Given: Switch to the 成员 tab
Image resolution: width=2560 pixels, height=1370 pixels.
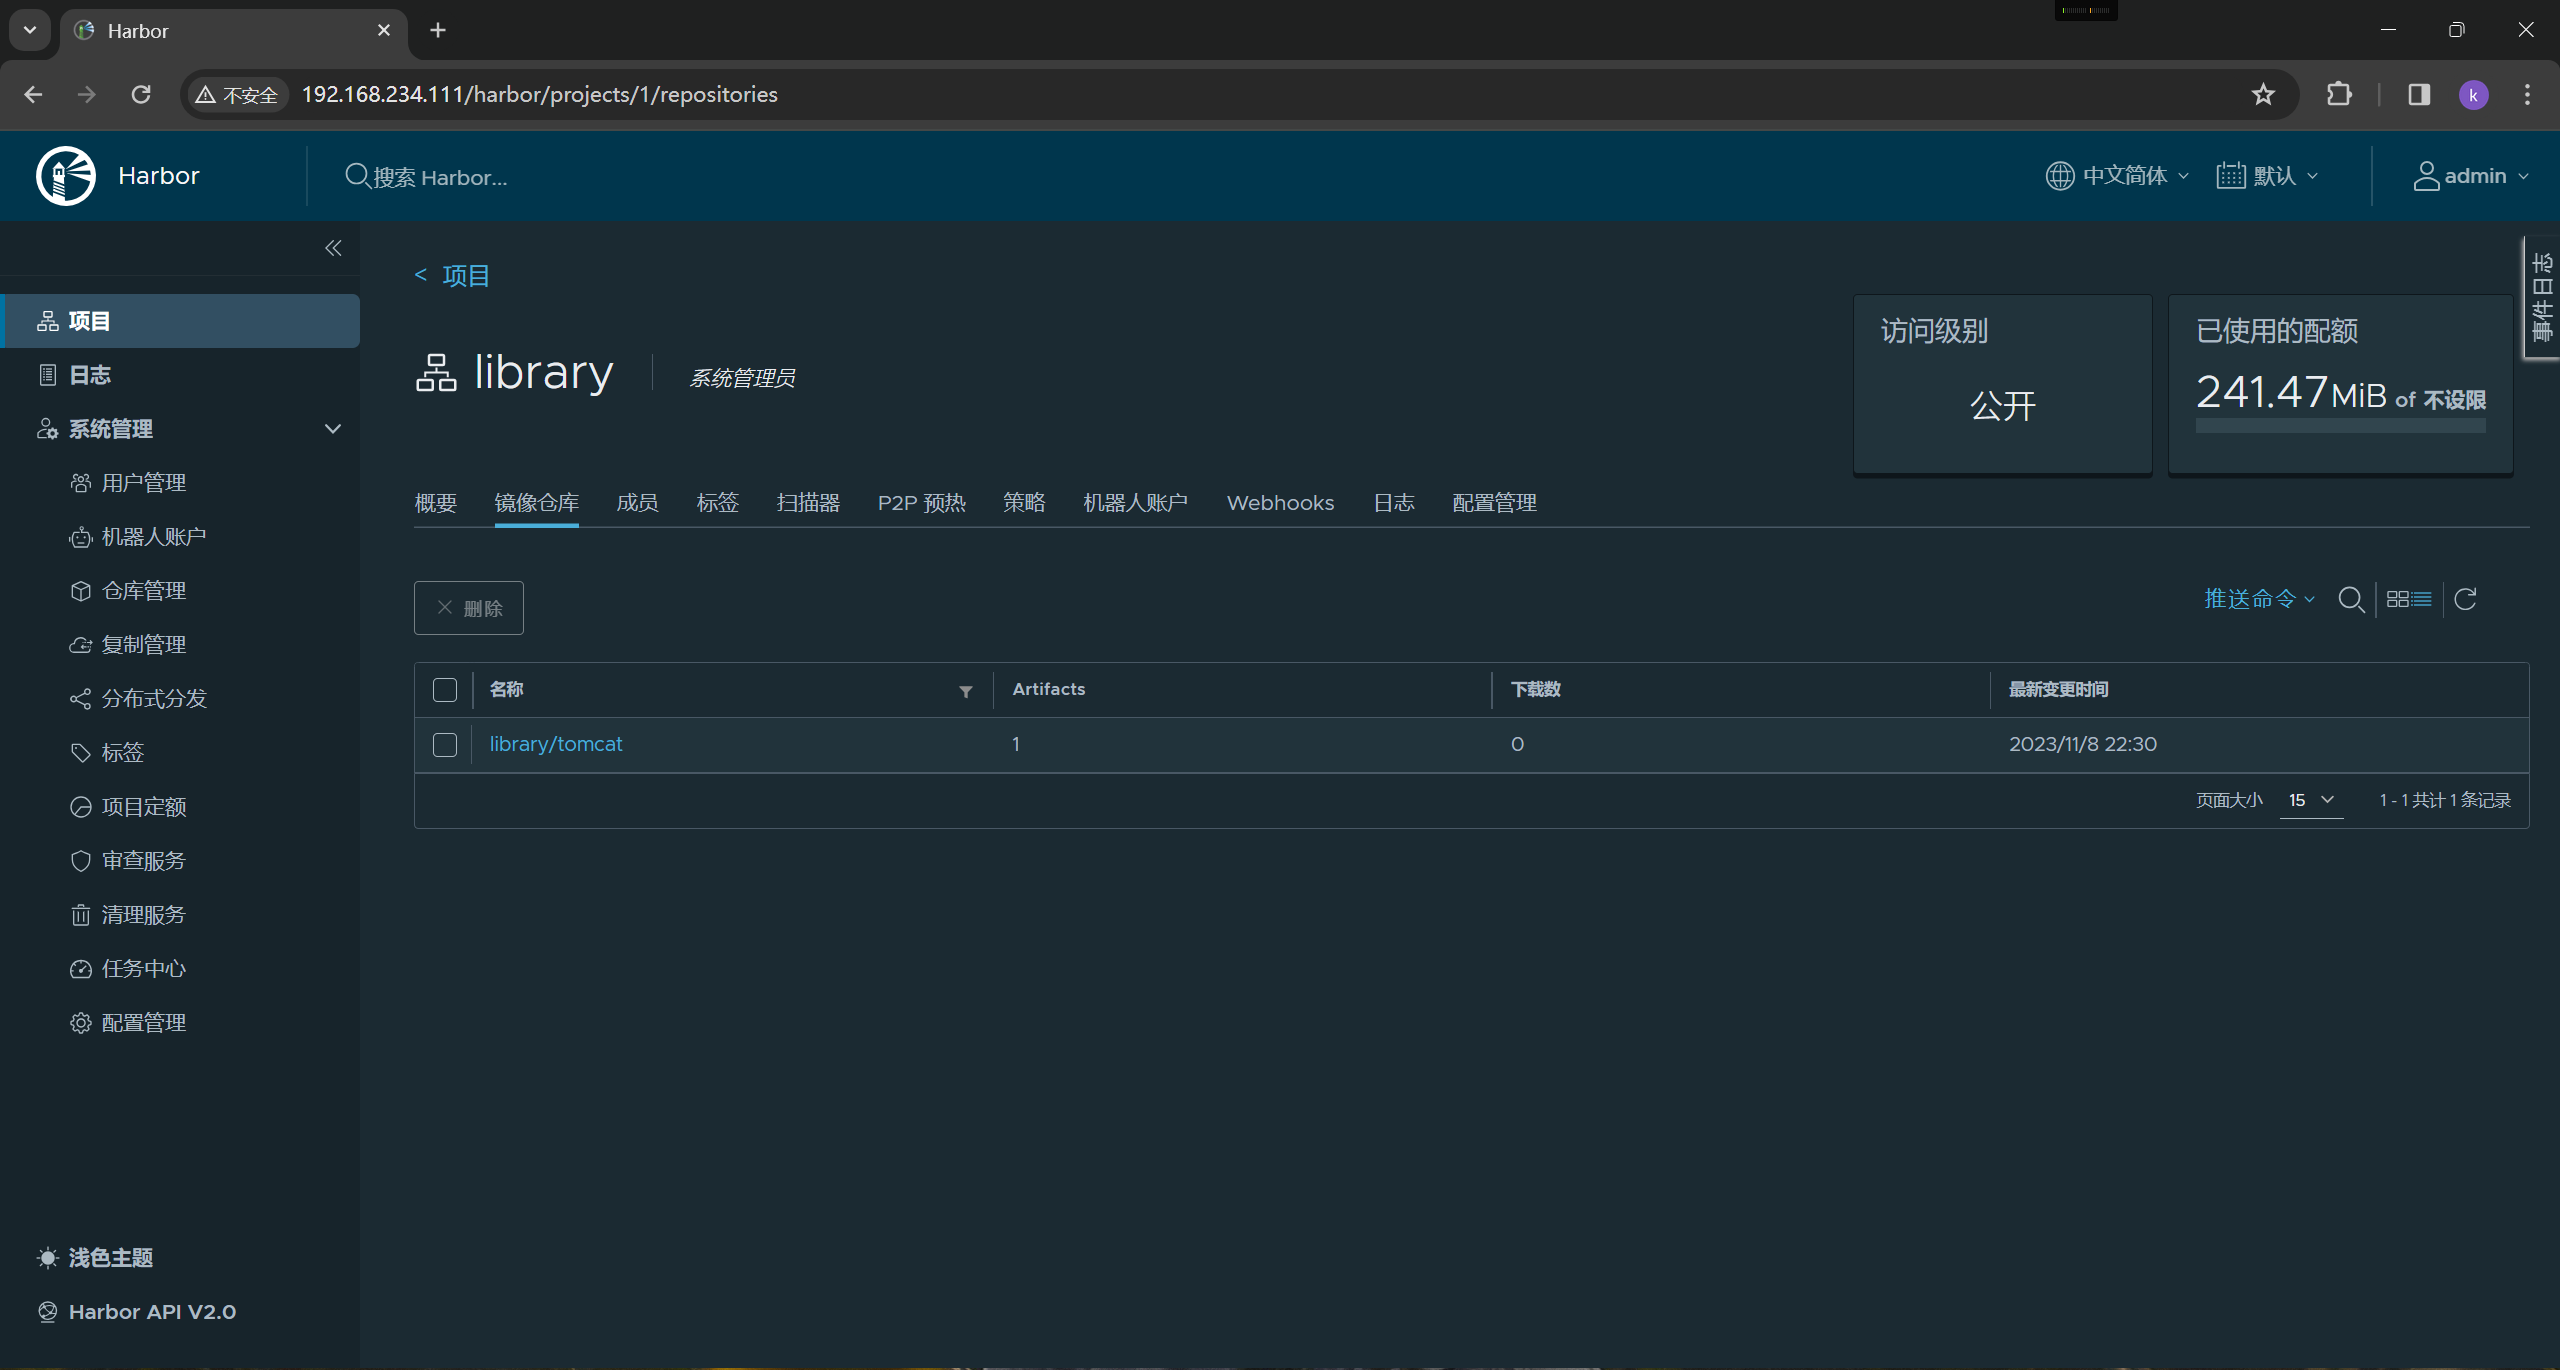Looking at the screenshot, I should click(637, 503).
